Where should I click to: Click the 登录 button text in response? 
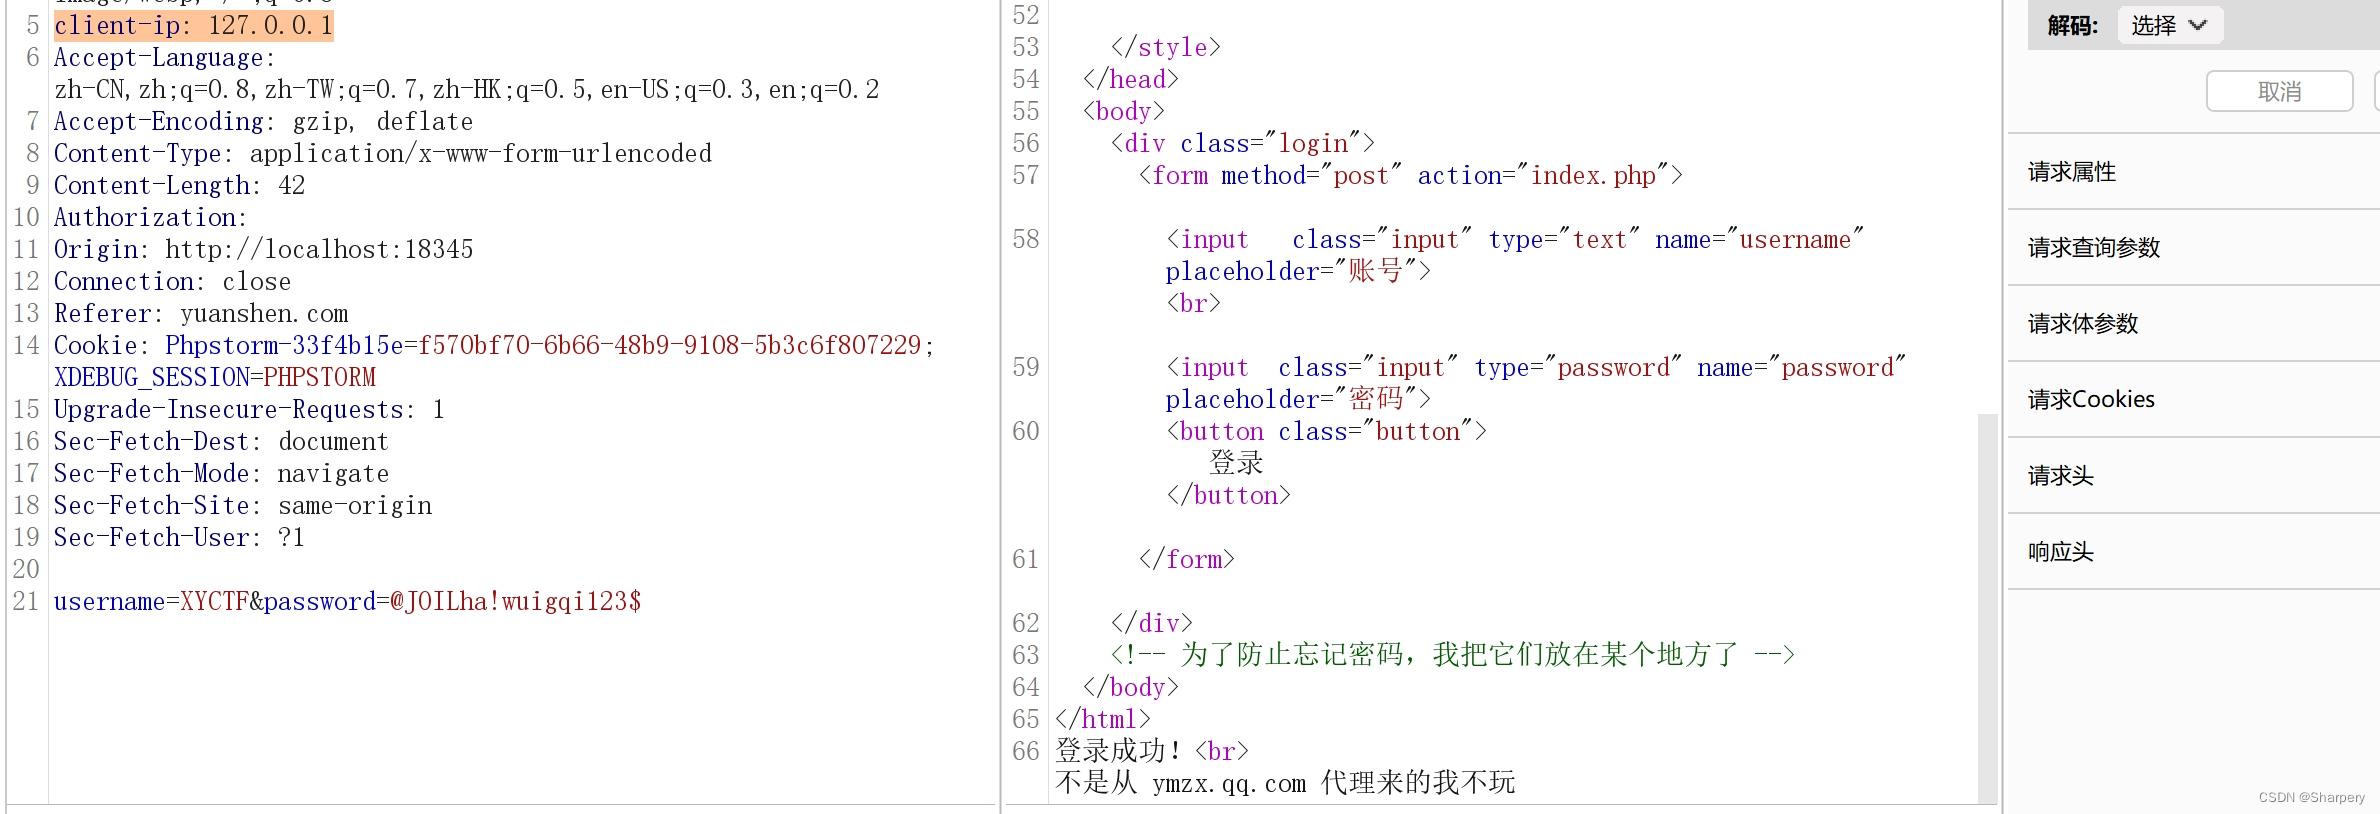(x=1236, y=463)
